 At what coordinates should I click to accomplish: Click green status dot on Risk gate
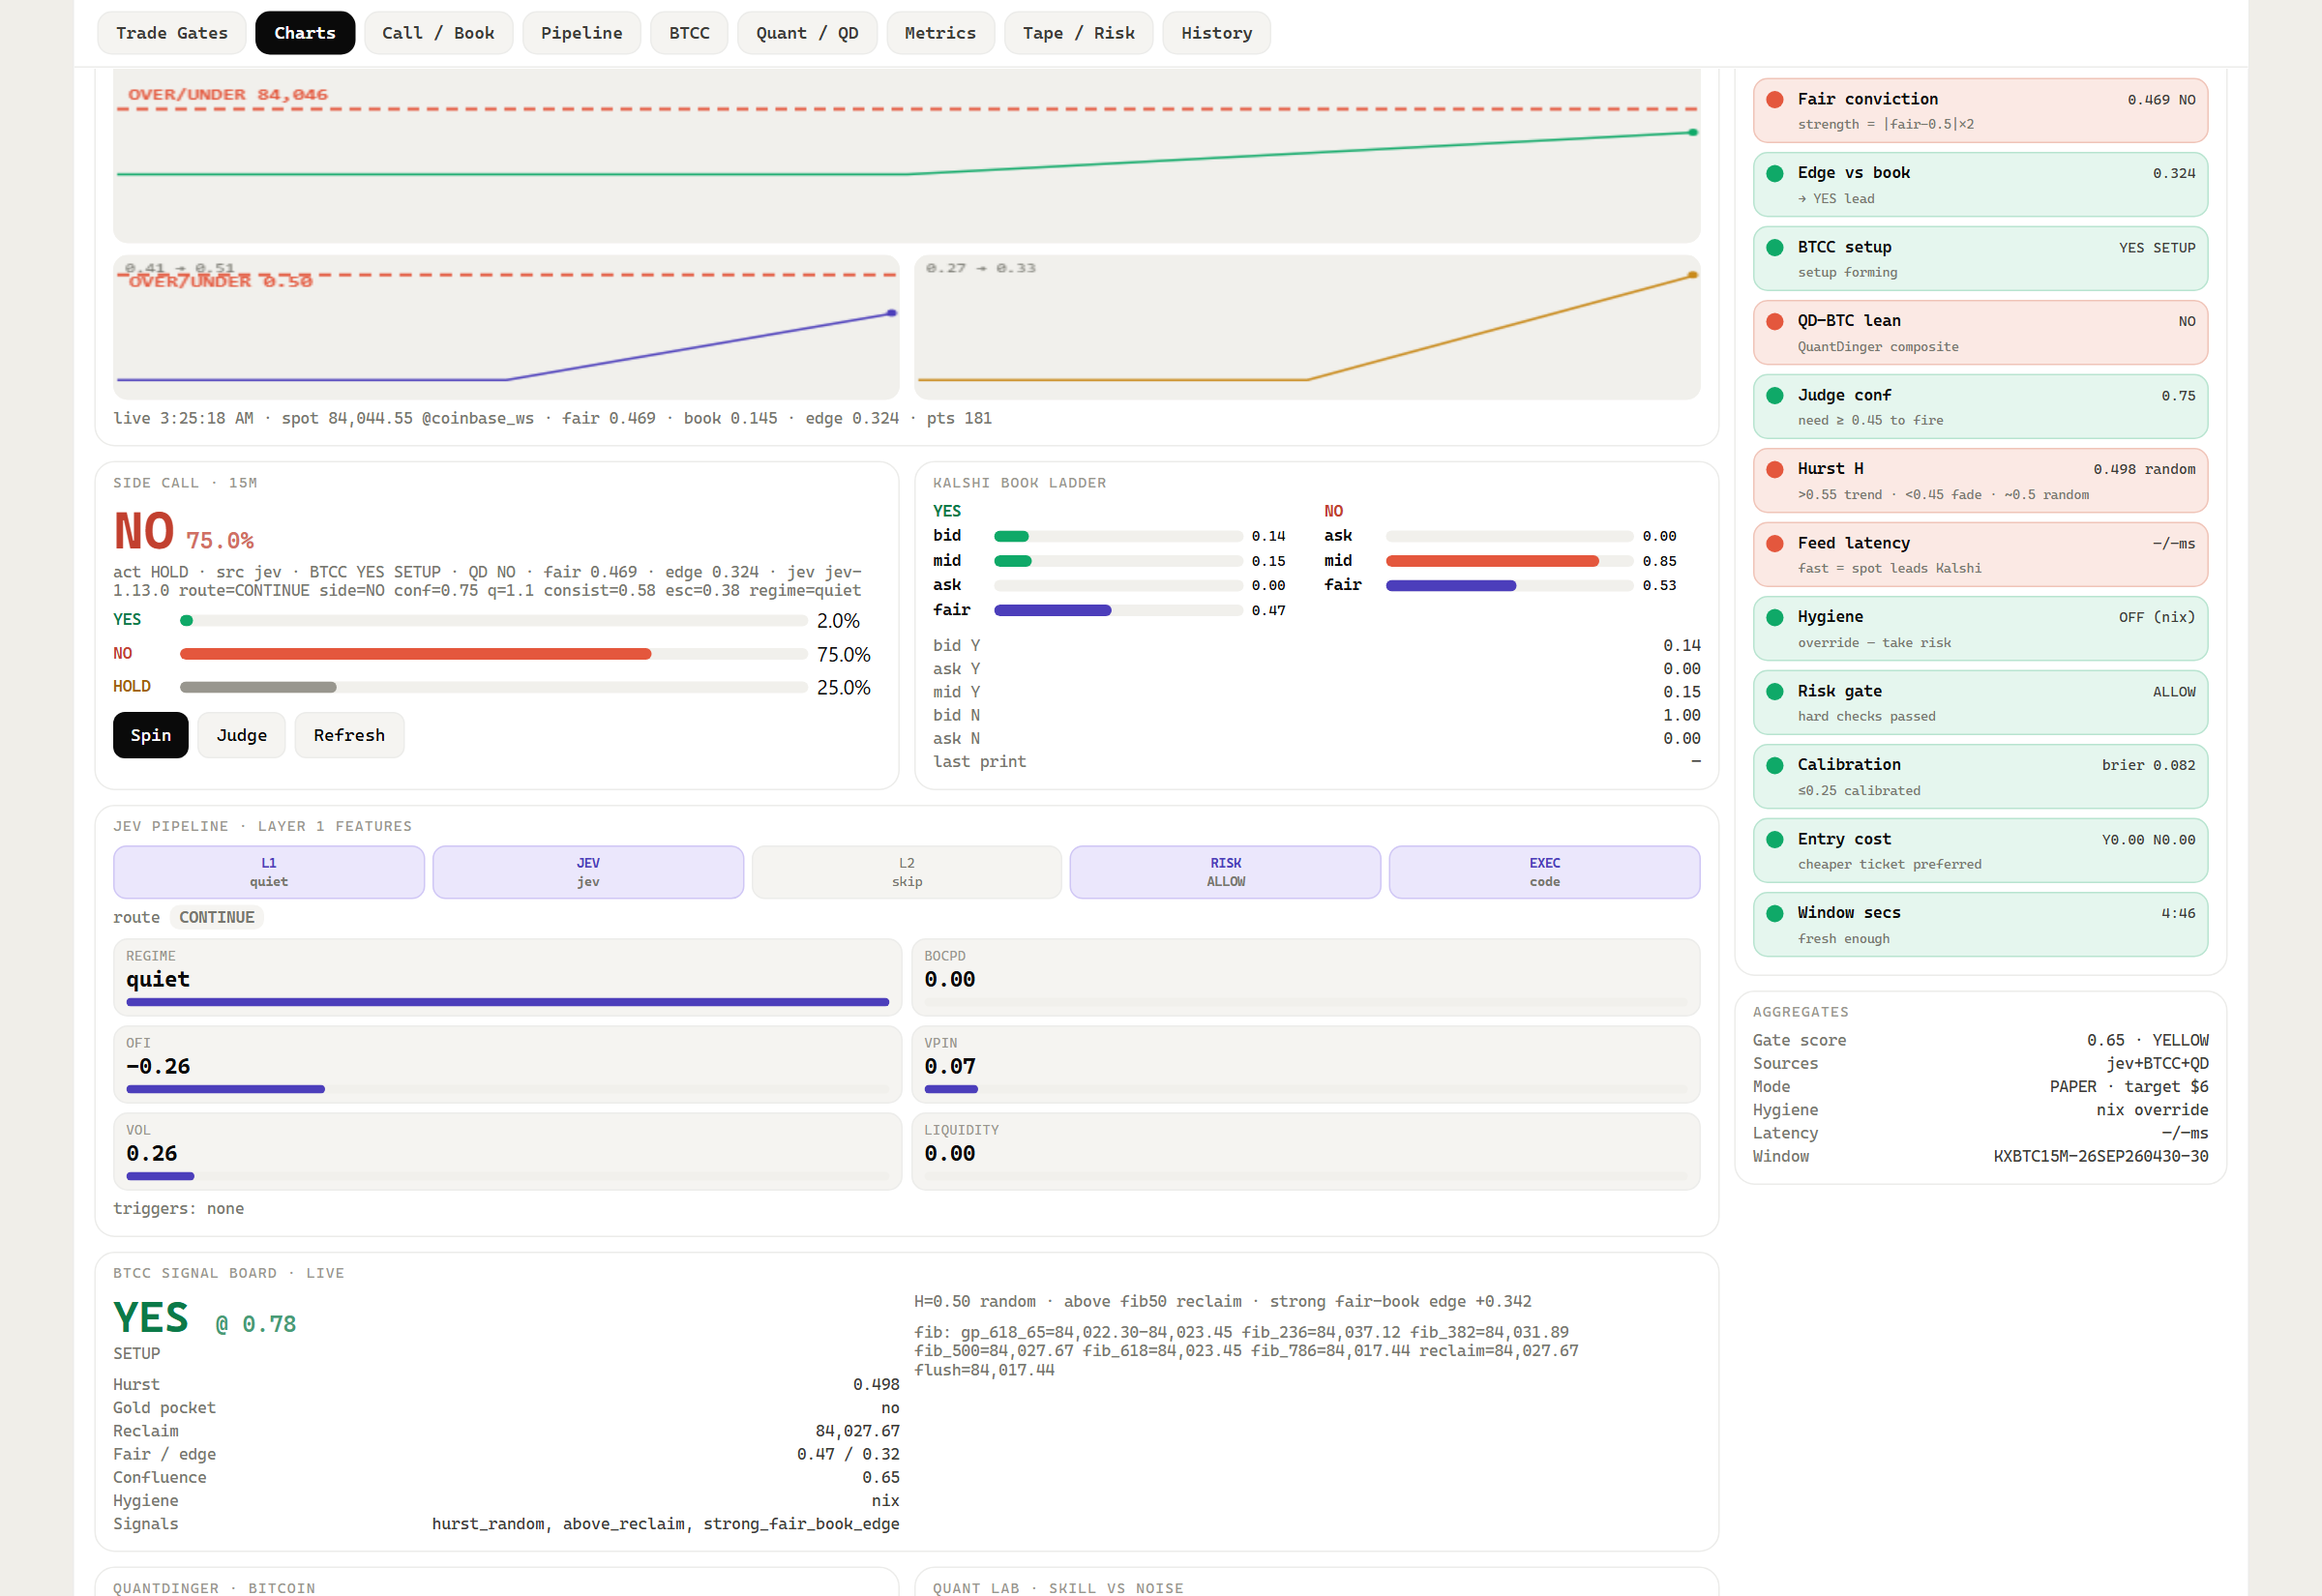point(1775,691)
